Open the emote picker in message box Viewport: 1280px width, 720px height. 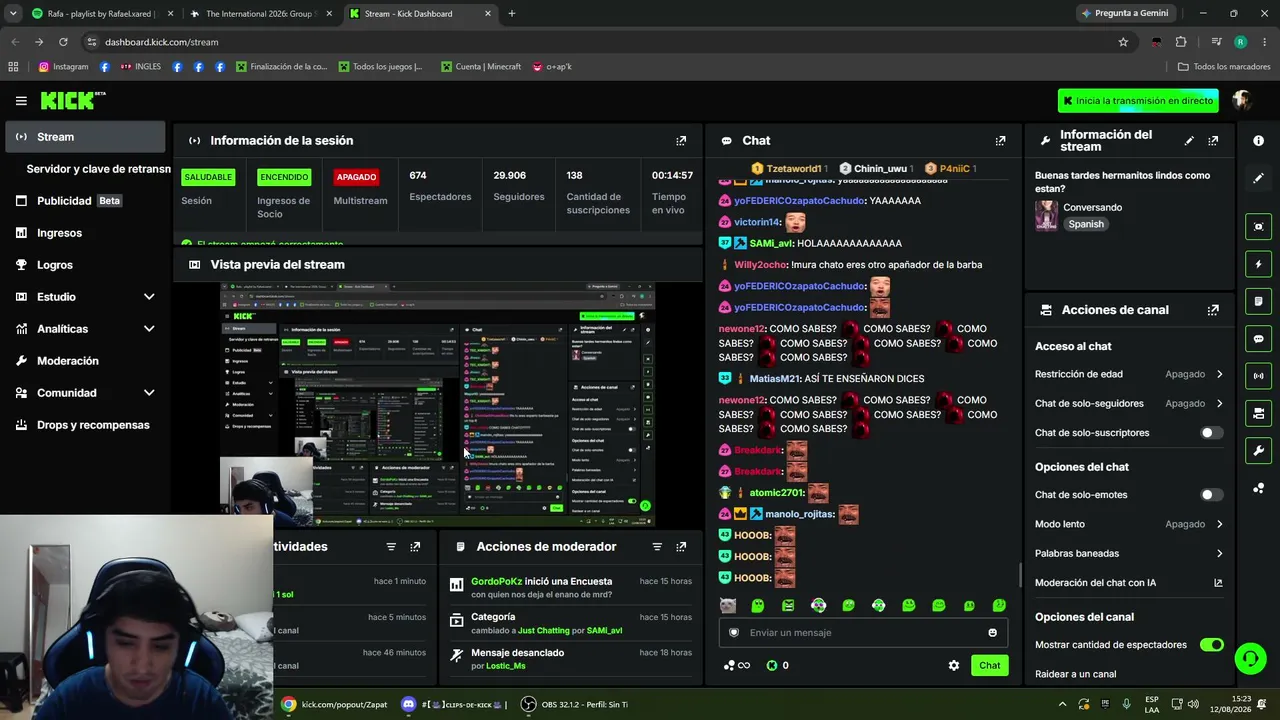[x=992, y=633]
